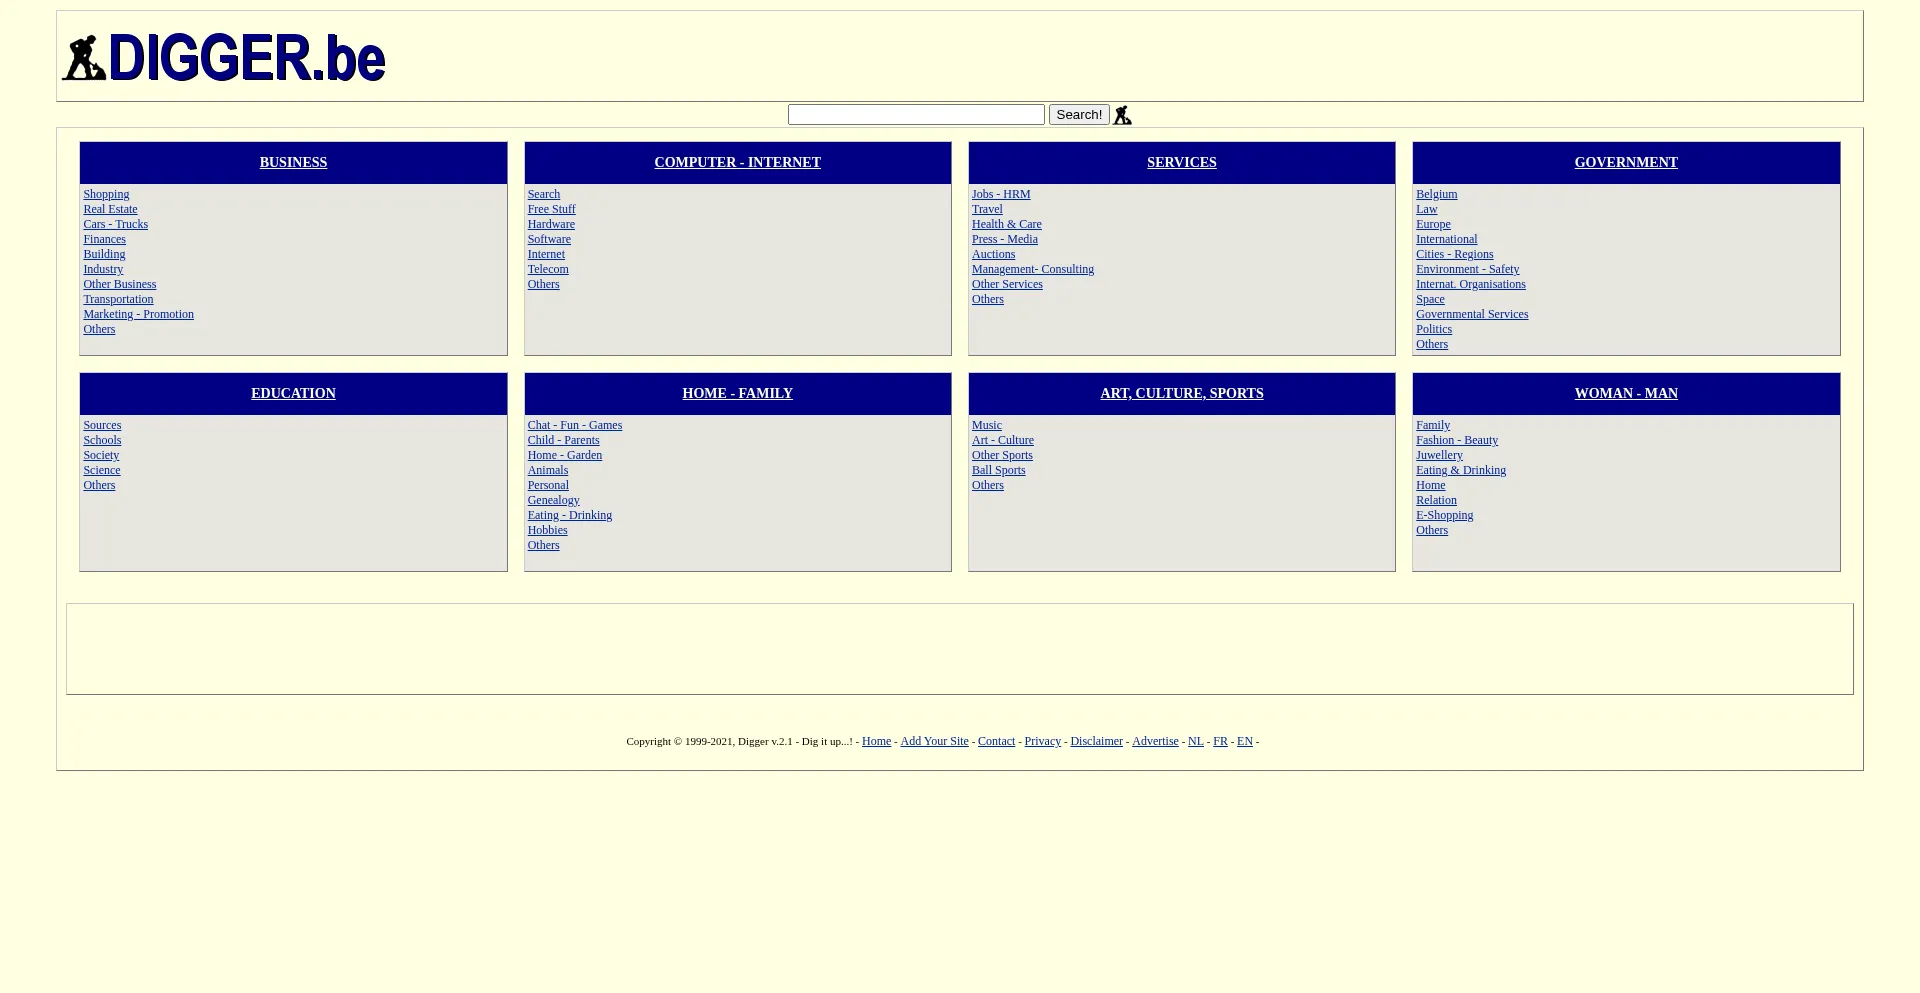The height and width of the screenshot is (993, 1920).
Task: Click the DIGGER.be logo
Action: (x=224, y=57)
